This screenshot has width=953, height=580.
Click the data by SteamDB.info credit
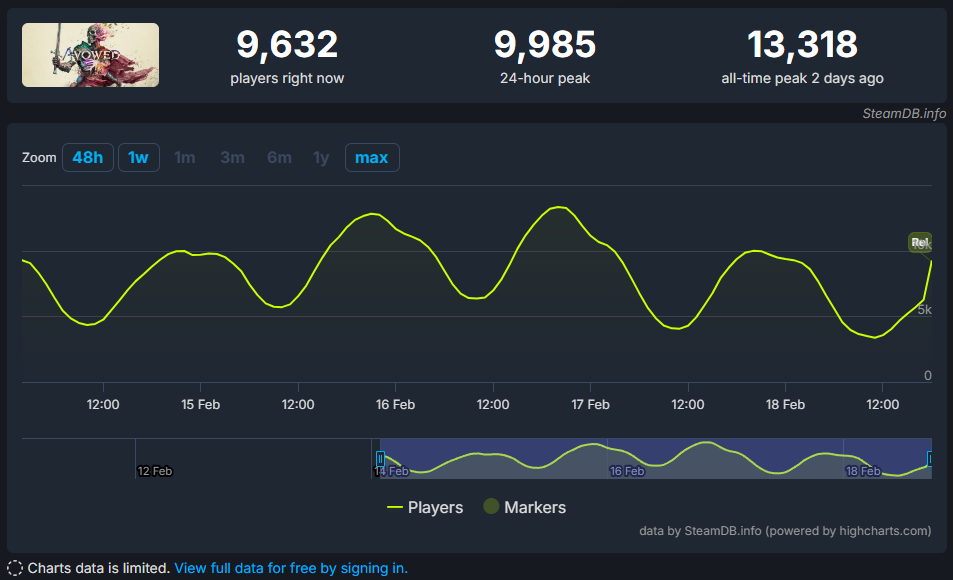(x=785, y=531)
